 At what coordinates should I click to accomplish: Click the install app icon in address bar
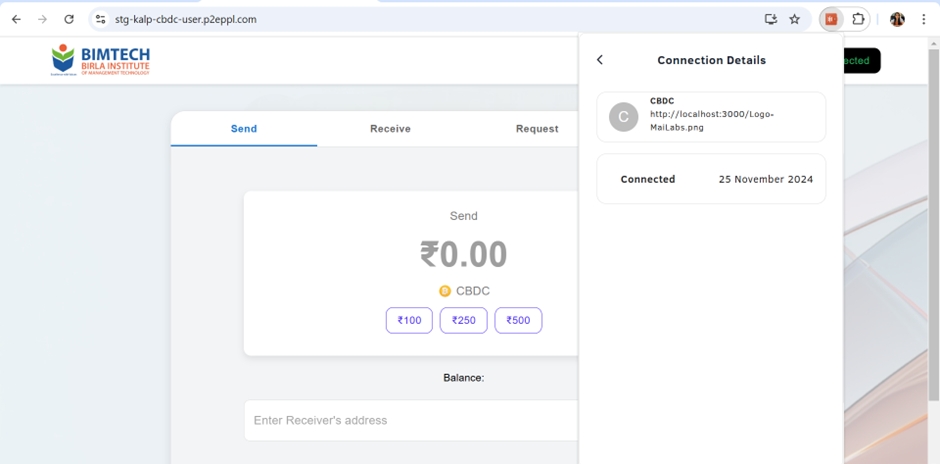point(770,19)
